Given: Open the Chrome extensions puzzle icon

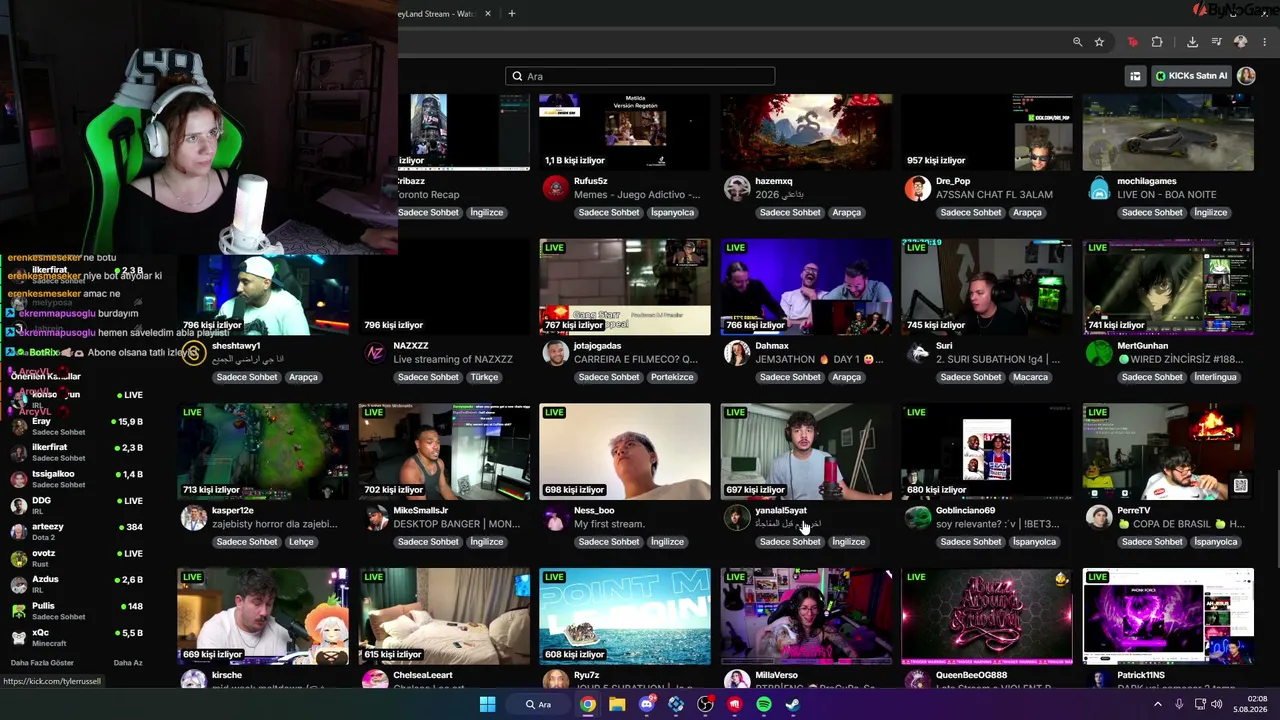Looking at the screenshot, I should 1157,42.
